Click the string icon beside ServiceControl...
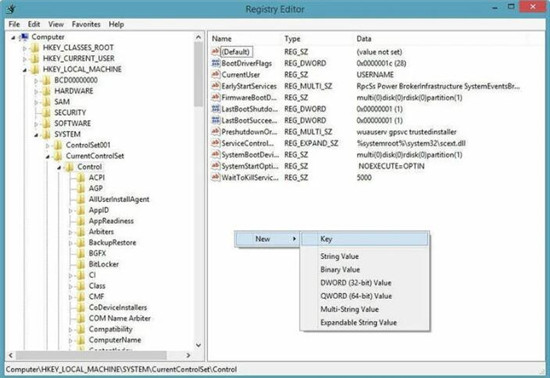 tap(216, 143)
